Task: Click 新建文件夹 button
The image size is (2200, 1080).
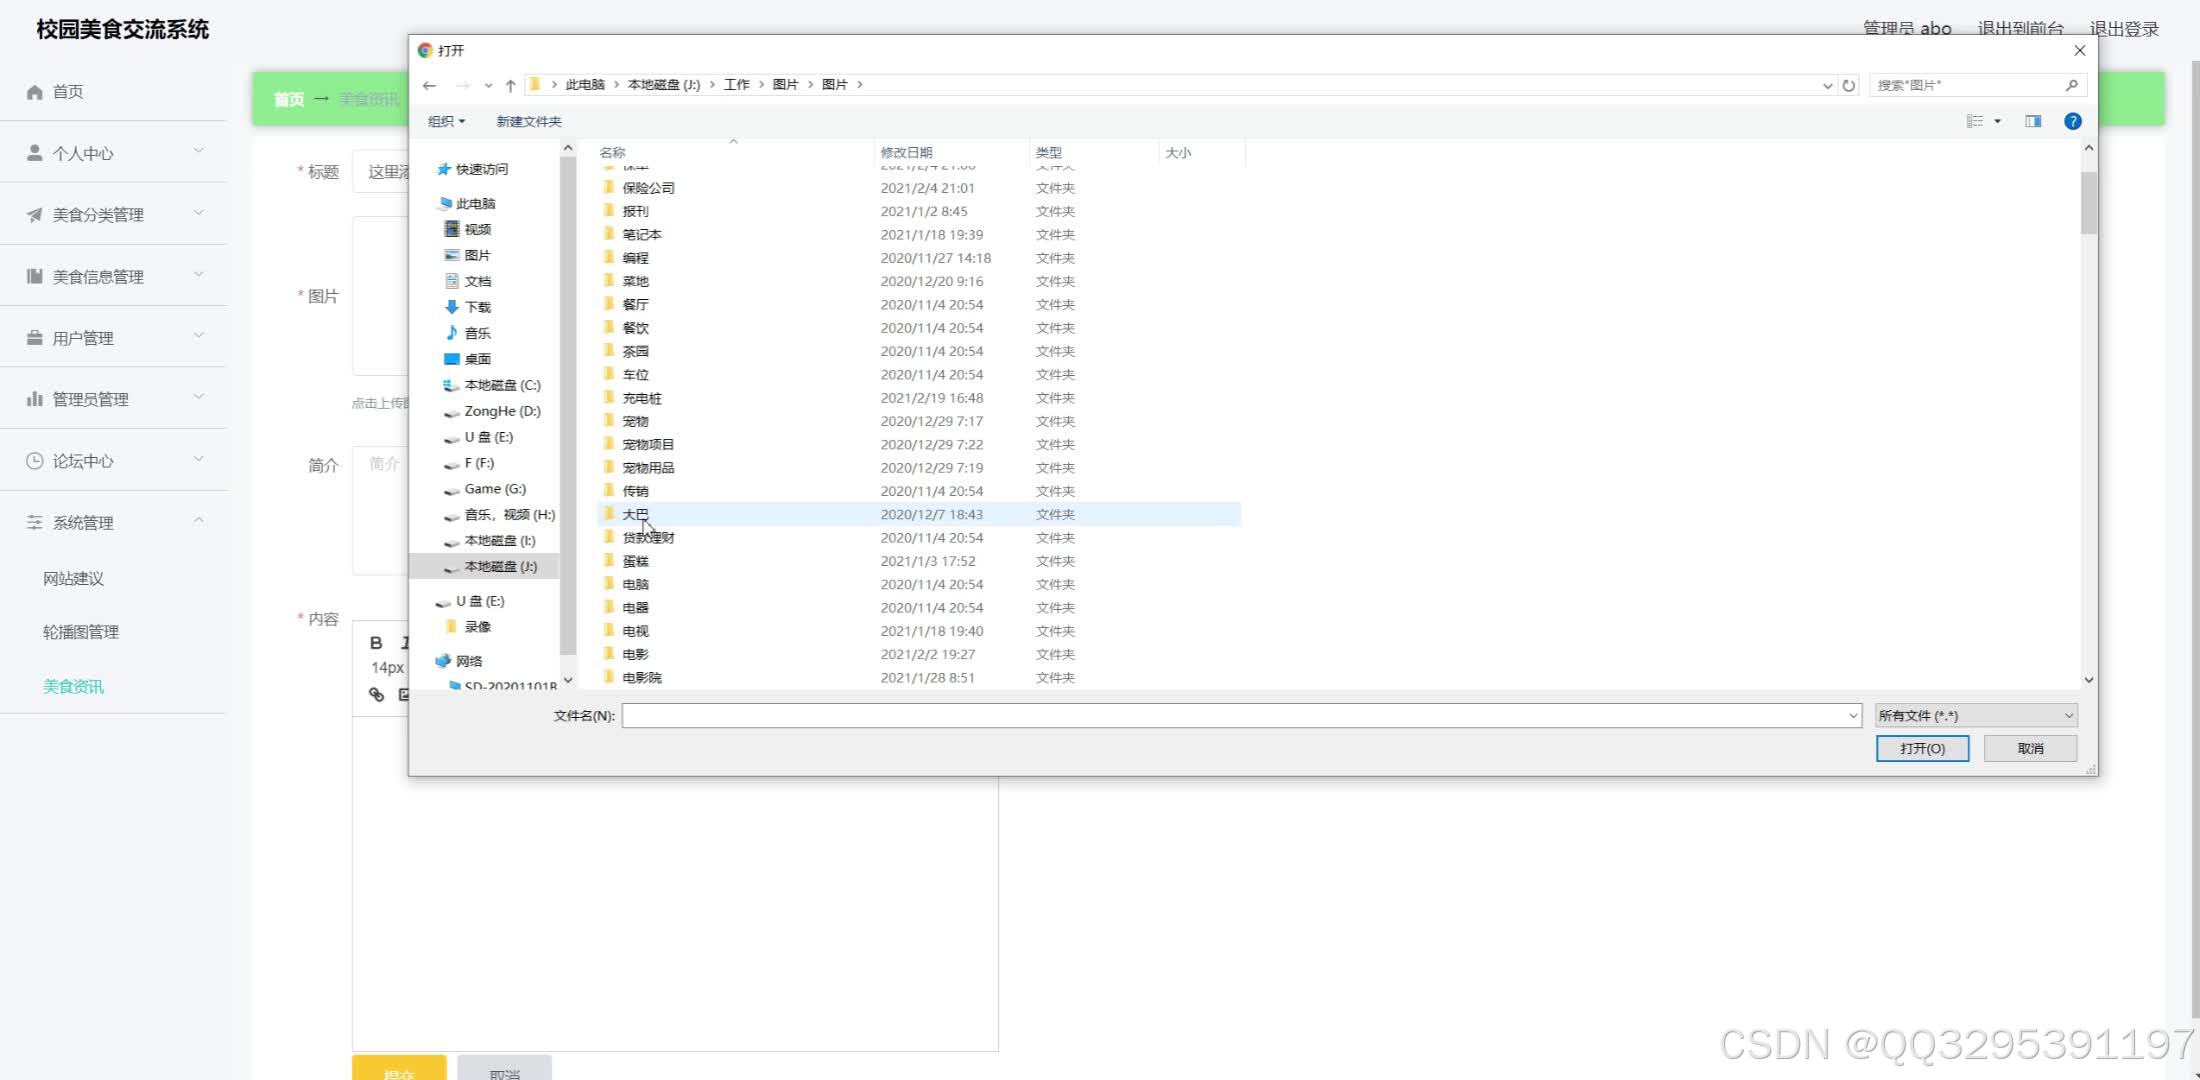Action: (529, 121)
